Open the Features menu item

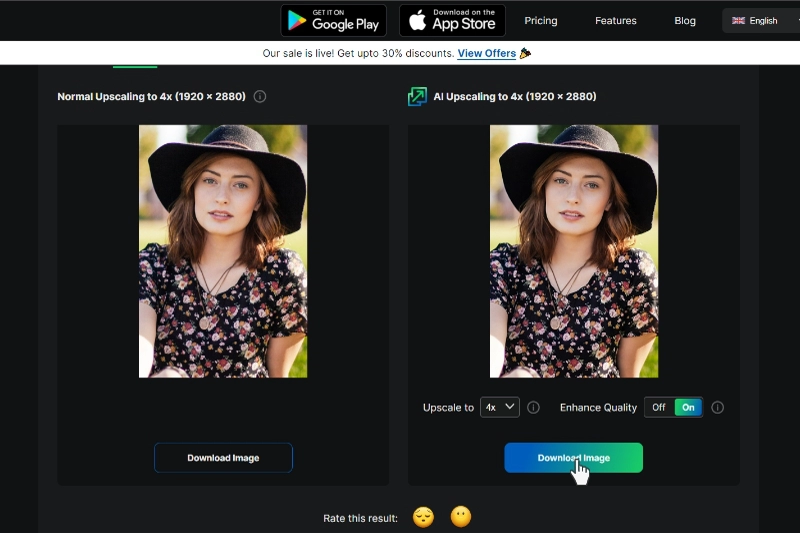tap(616, 21)
